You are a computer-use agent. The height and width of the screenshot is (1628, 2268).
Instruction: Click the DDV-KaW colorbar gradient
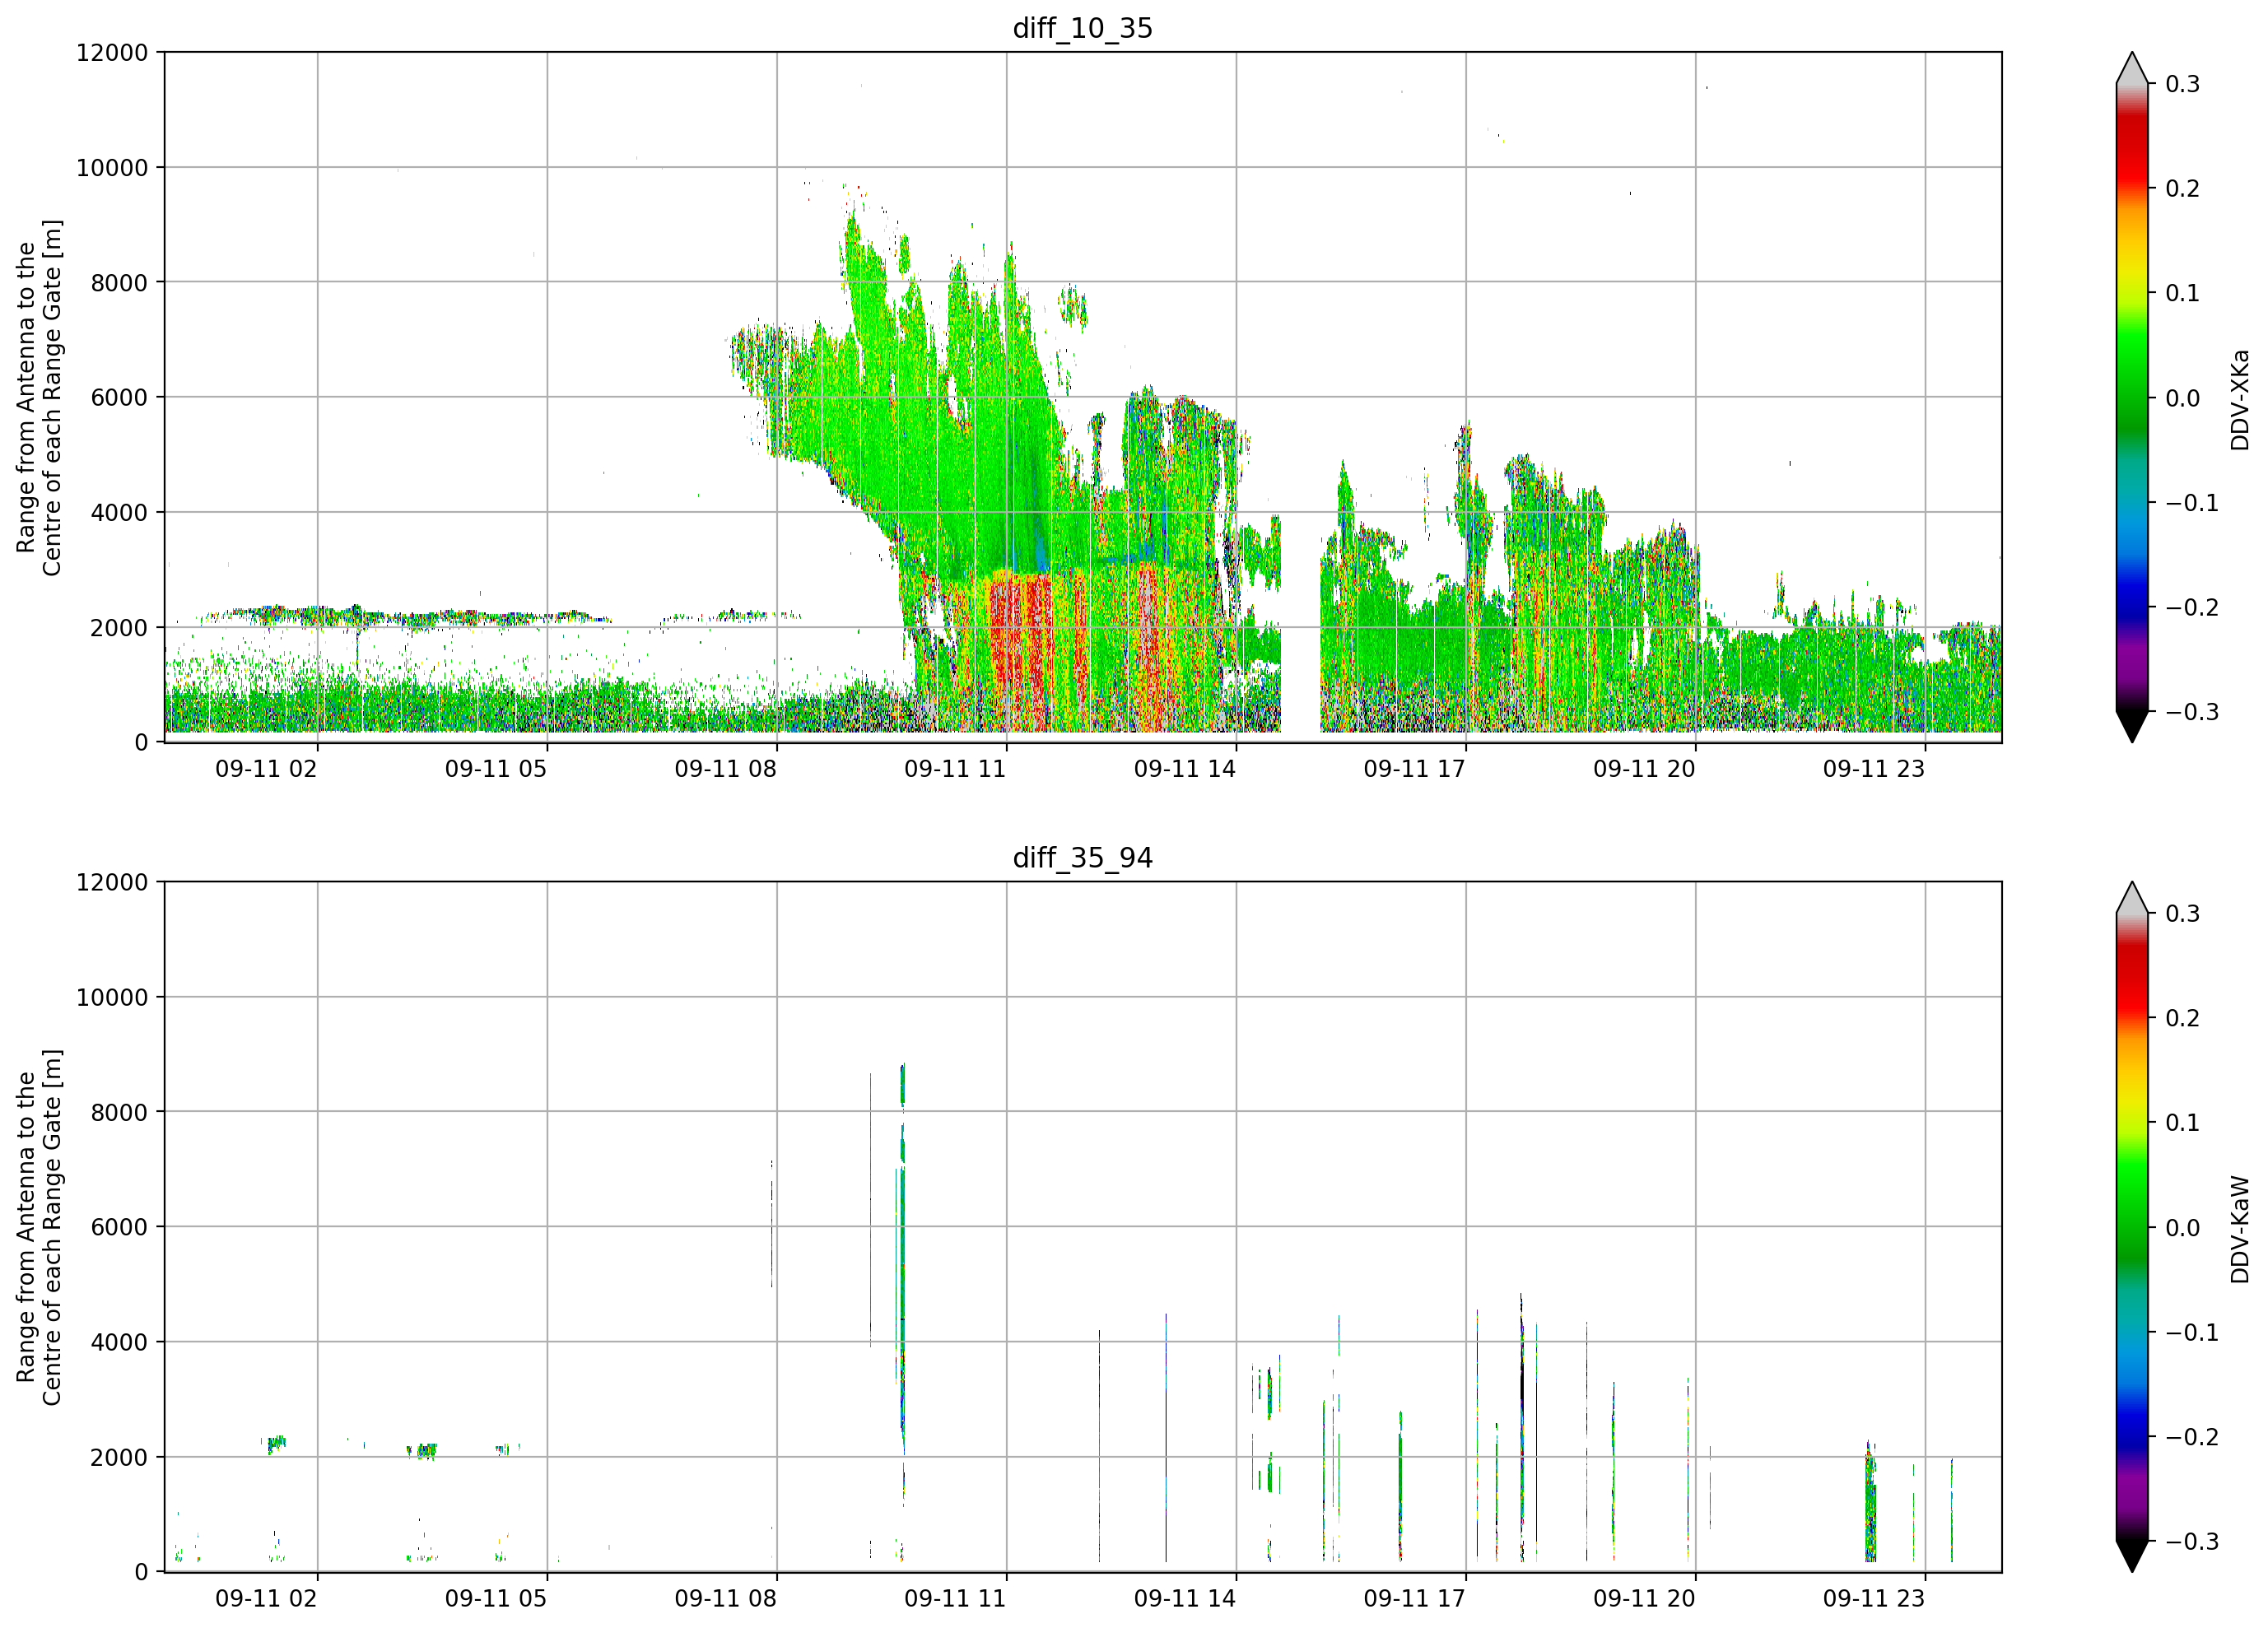coord(2131,1227)
